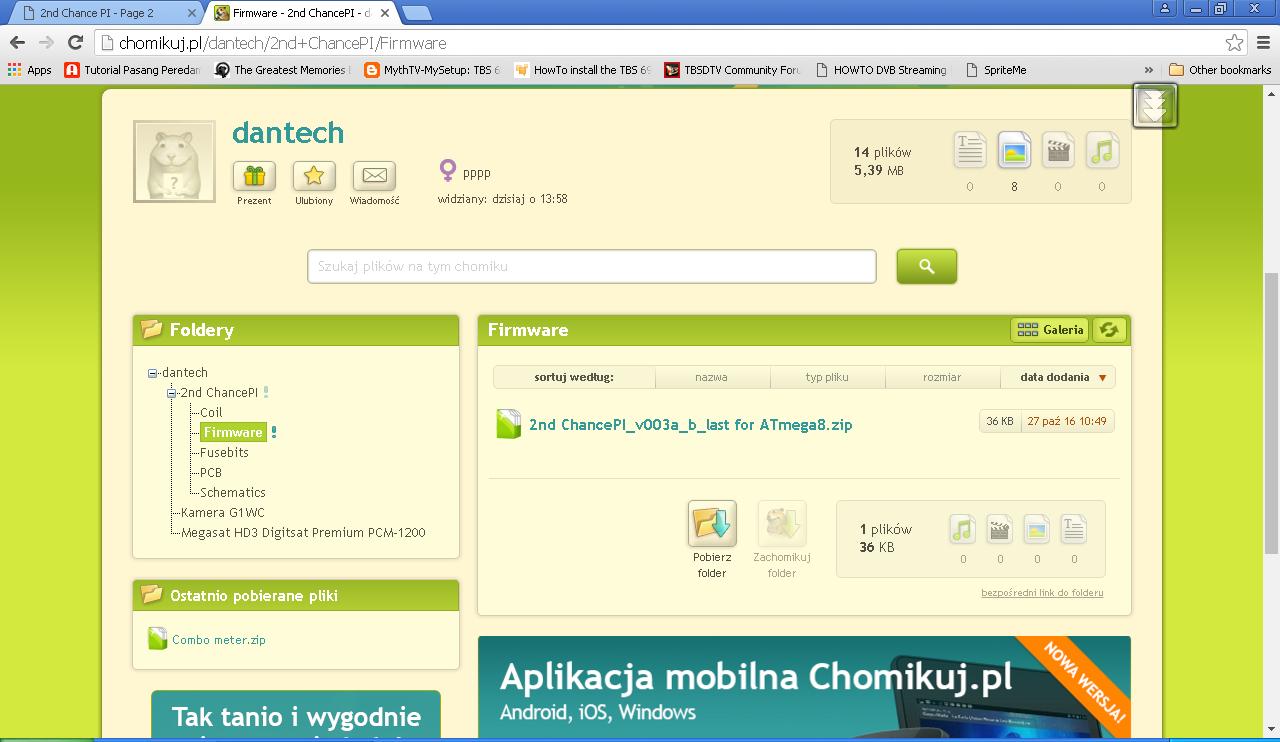Open 2nd ChancePI_v003a_b_last for ATmega8.zip
The width and height of the screenshot is (1280, 742).
pos(690,424)
